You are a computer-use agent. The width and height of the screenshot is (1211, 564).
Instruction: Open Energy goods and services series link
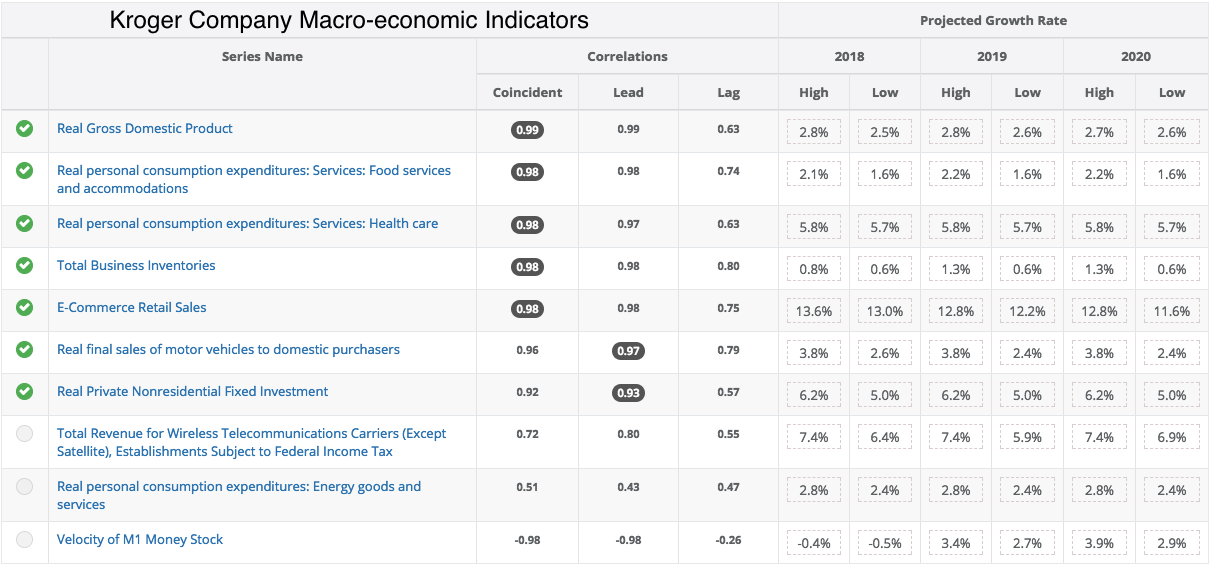(x=239, y=495)
